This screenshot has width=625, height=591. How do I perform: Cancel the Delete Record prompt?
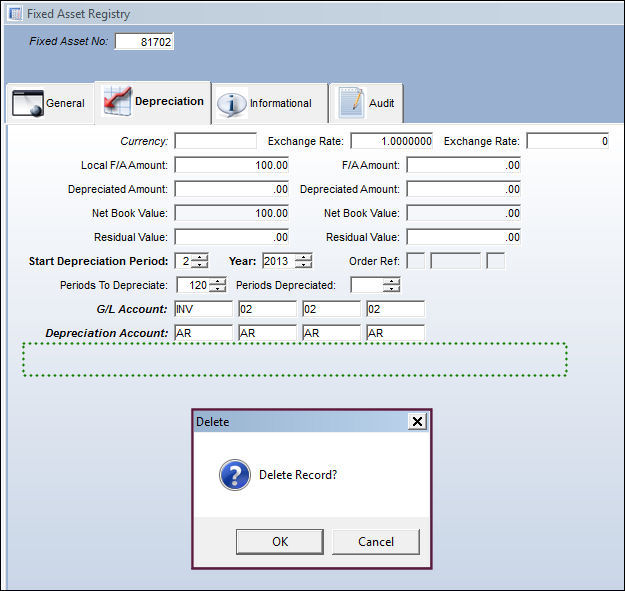coord(376,542)
